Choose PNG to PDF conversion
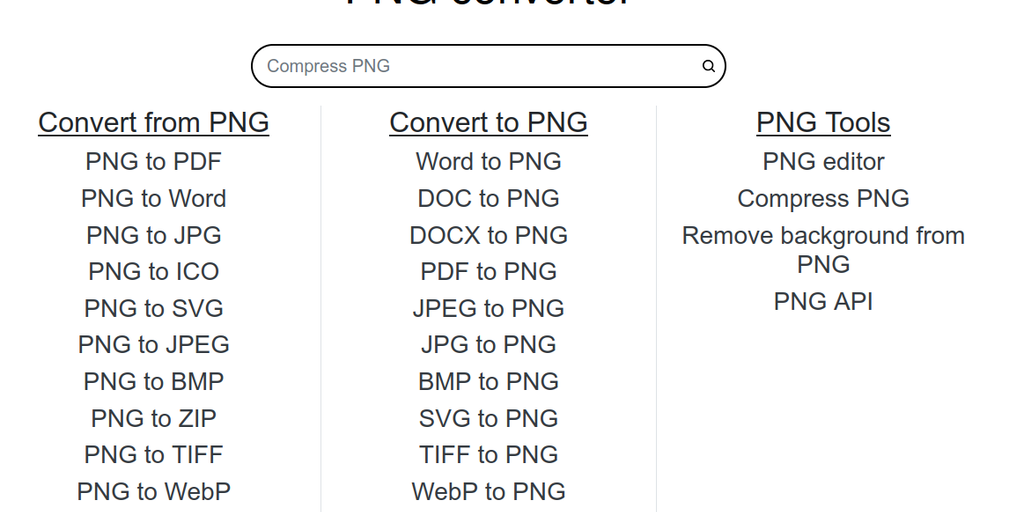 tap(153, 162)
